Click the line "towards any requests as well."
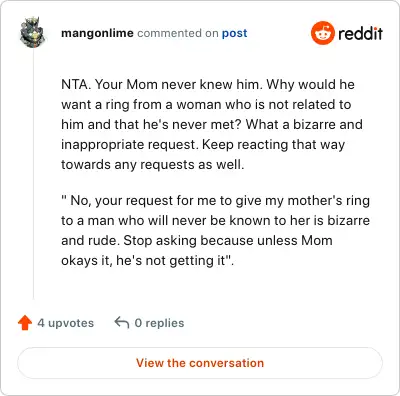This screenshot has width=400, height=396. point(153,165)
